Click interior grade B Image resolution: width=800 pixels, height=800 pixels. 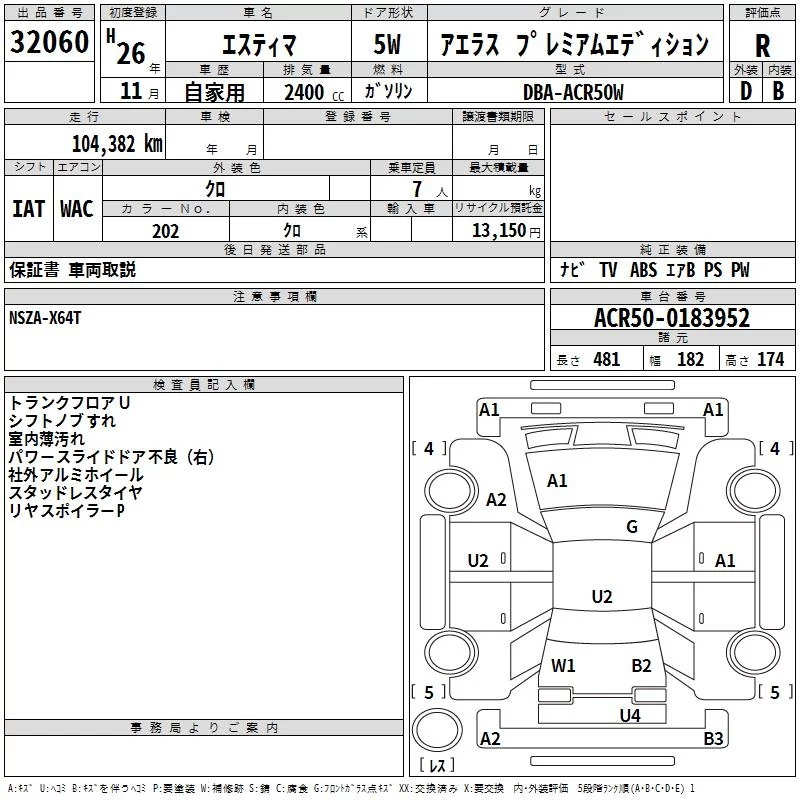point(778,91)
